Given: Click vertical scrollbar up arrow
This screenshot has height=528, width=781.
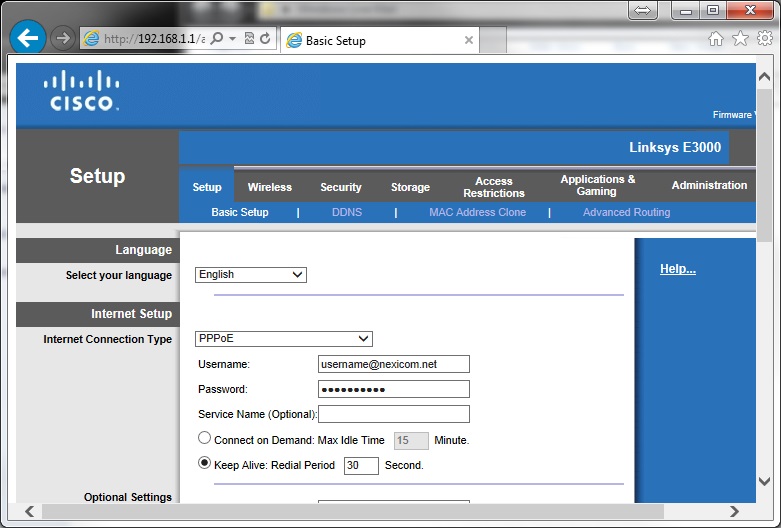Looking at the screenshot, I should click(x=764, y=77).
